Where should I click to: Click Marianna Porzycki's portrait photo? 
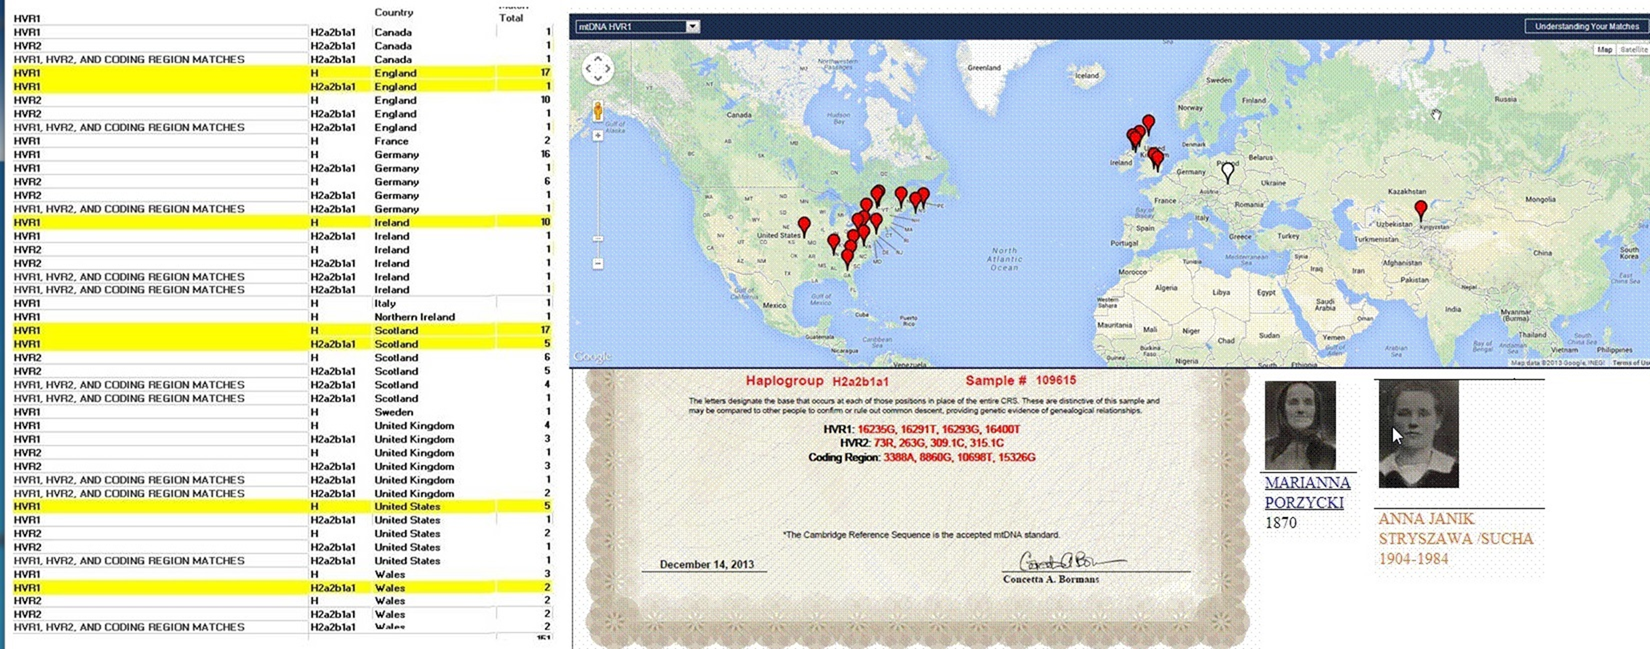[x=1300, y=425]
